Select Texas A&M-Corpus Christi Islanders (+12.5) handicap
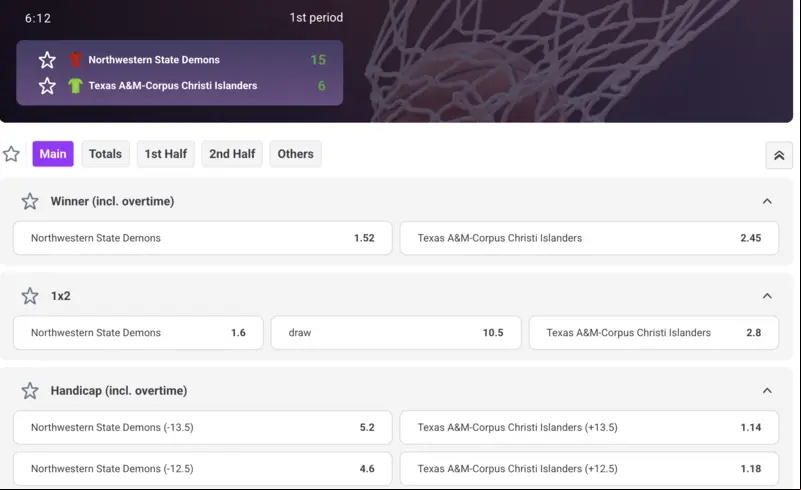The height and width of the screenshot is (490, 801). pos(589,469)
